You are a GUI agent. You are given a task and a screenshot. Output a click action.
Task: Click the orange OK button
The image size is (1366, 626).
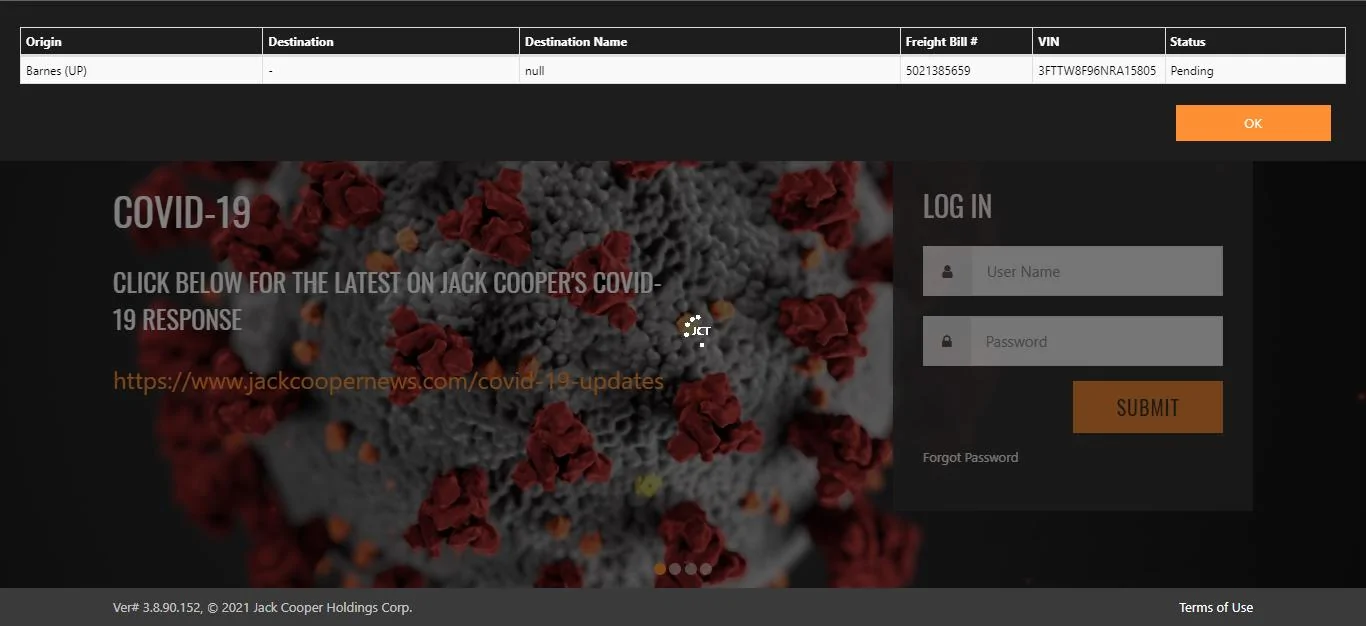[1253, 123]
